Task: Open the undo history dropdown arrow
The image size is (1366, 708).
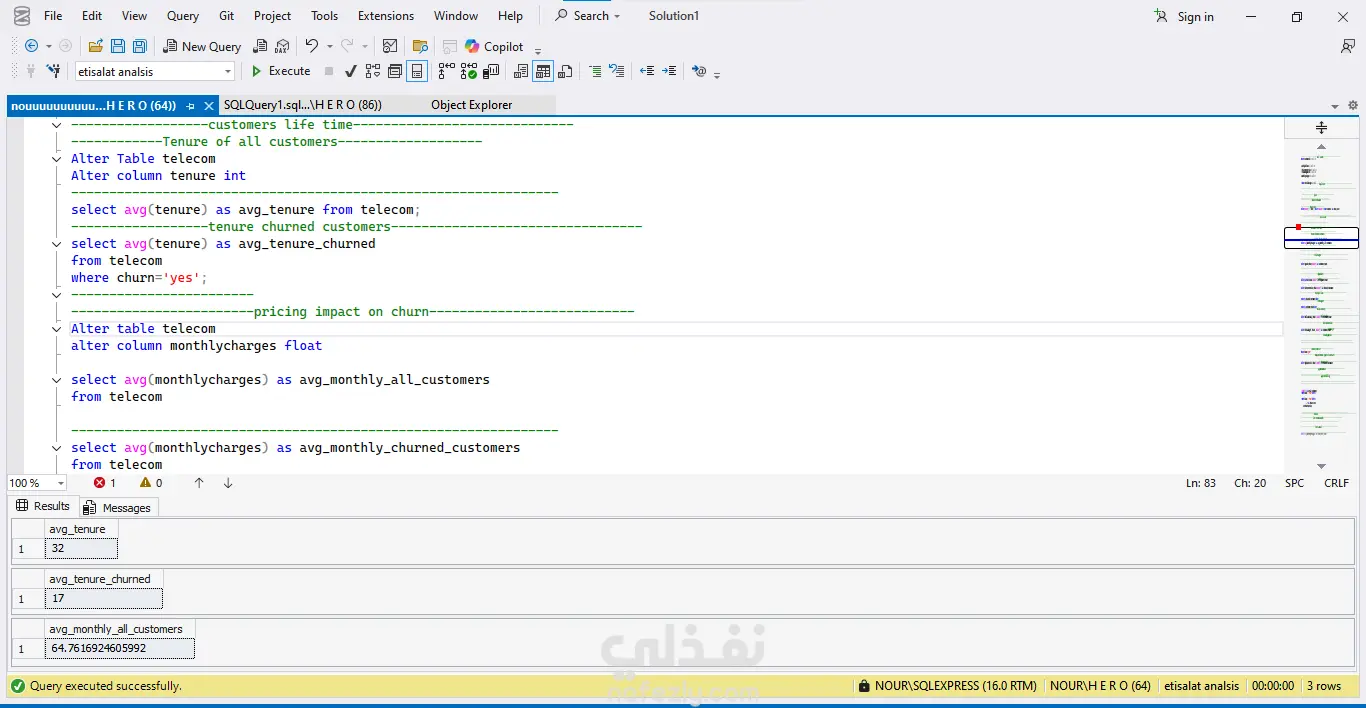Action: pos(329,47)
